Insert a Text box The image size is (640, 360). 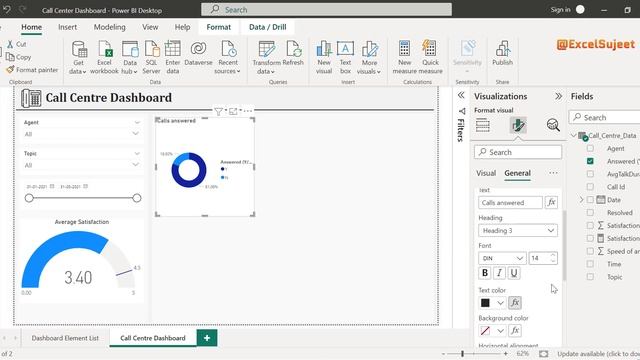point(345,58)
